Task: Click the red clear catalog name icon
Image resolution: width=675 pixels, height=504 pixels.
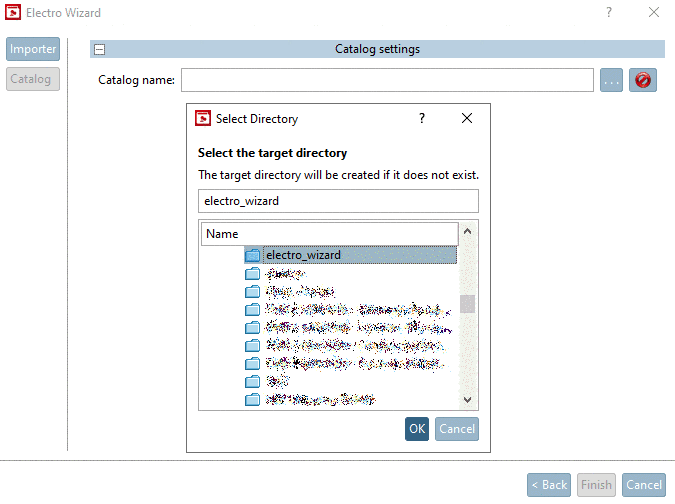Action: (x=643, y=80)
